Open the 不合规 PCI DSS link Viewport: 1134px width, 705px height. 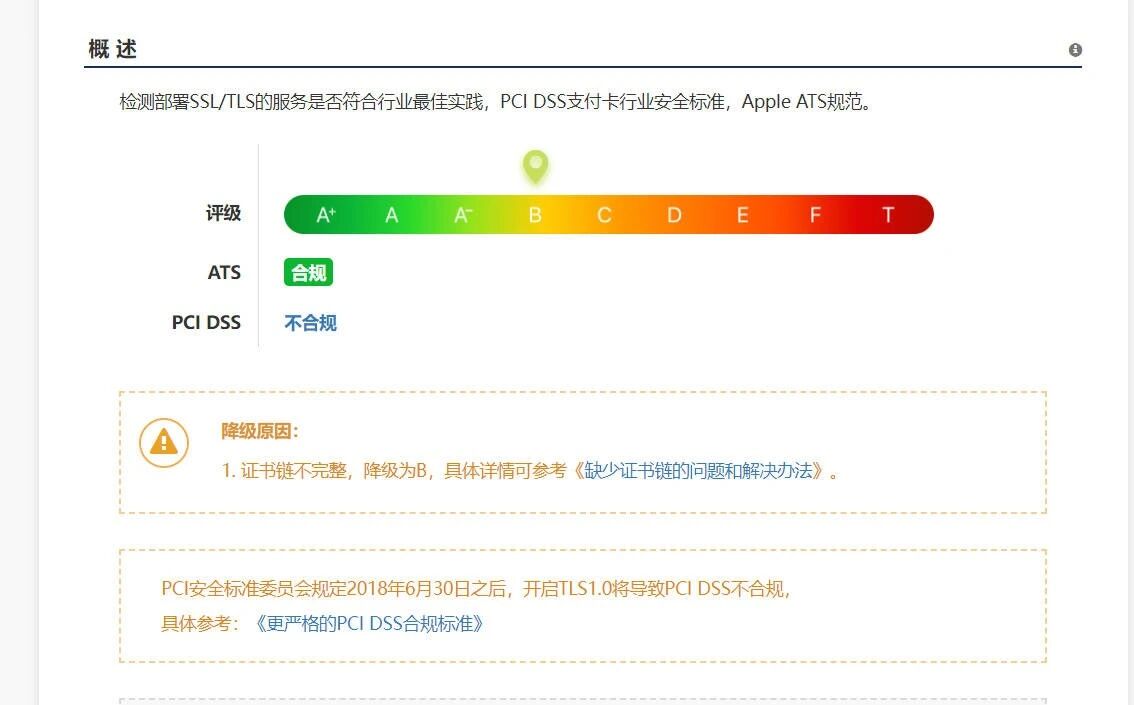tap(310, 322)
